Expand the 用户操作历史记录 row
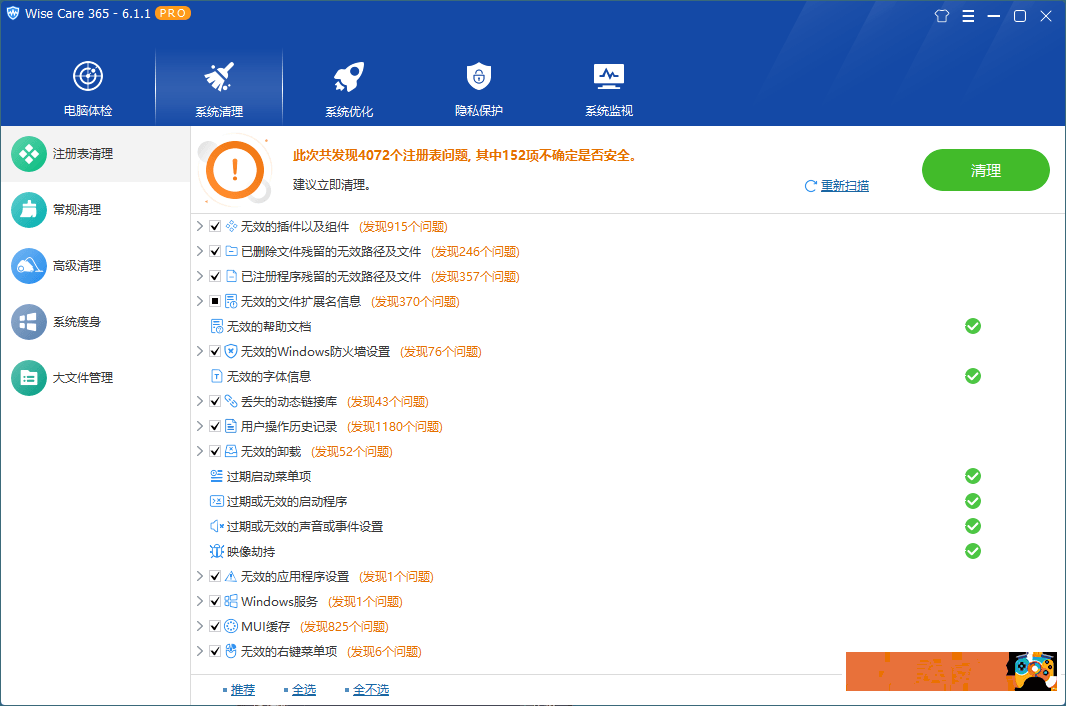The image size is (1066, 706). click(200, 426)
